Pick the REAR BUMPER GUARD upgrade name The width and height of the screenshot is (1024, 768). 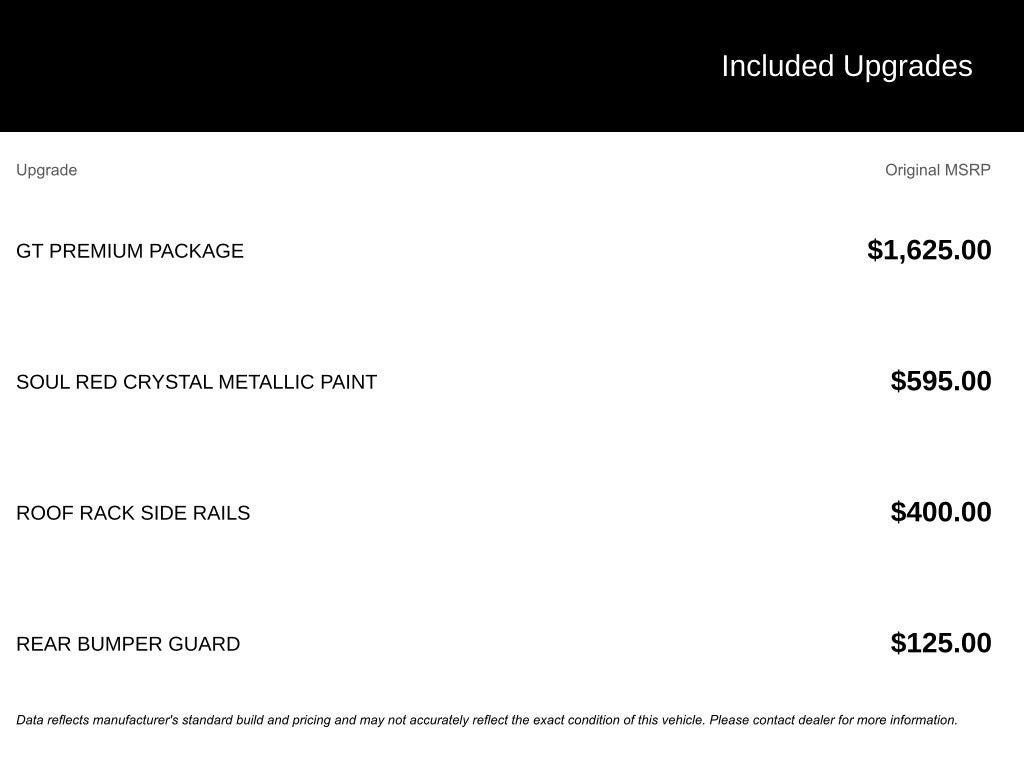click(128, 644)
